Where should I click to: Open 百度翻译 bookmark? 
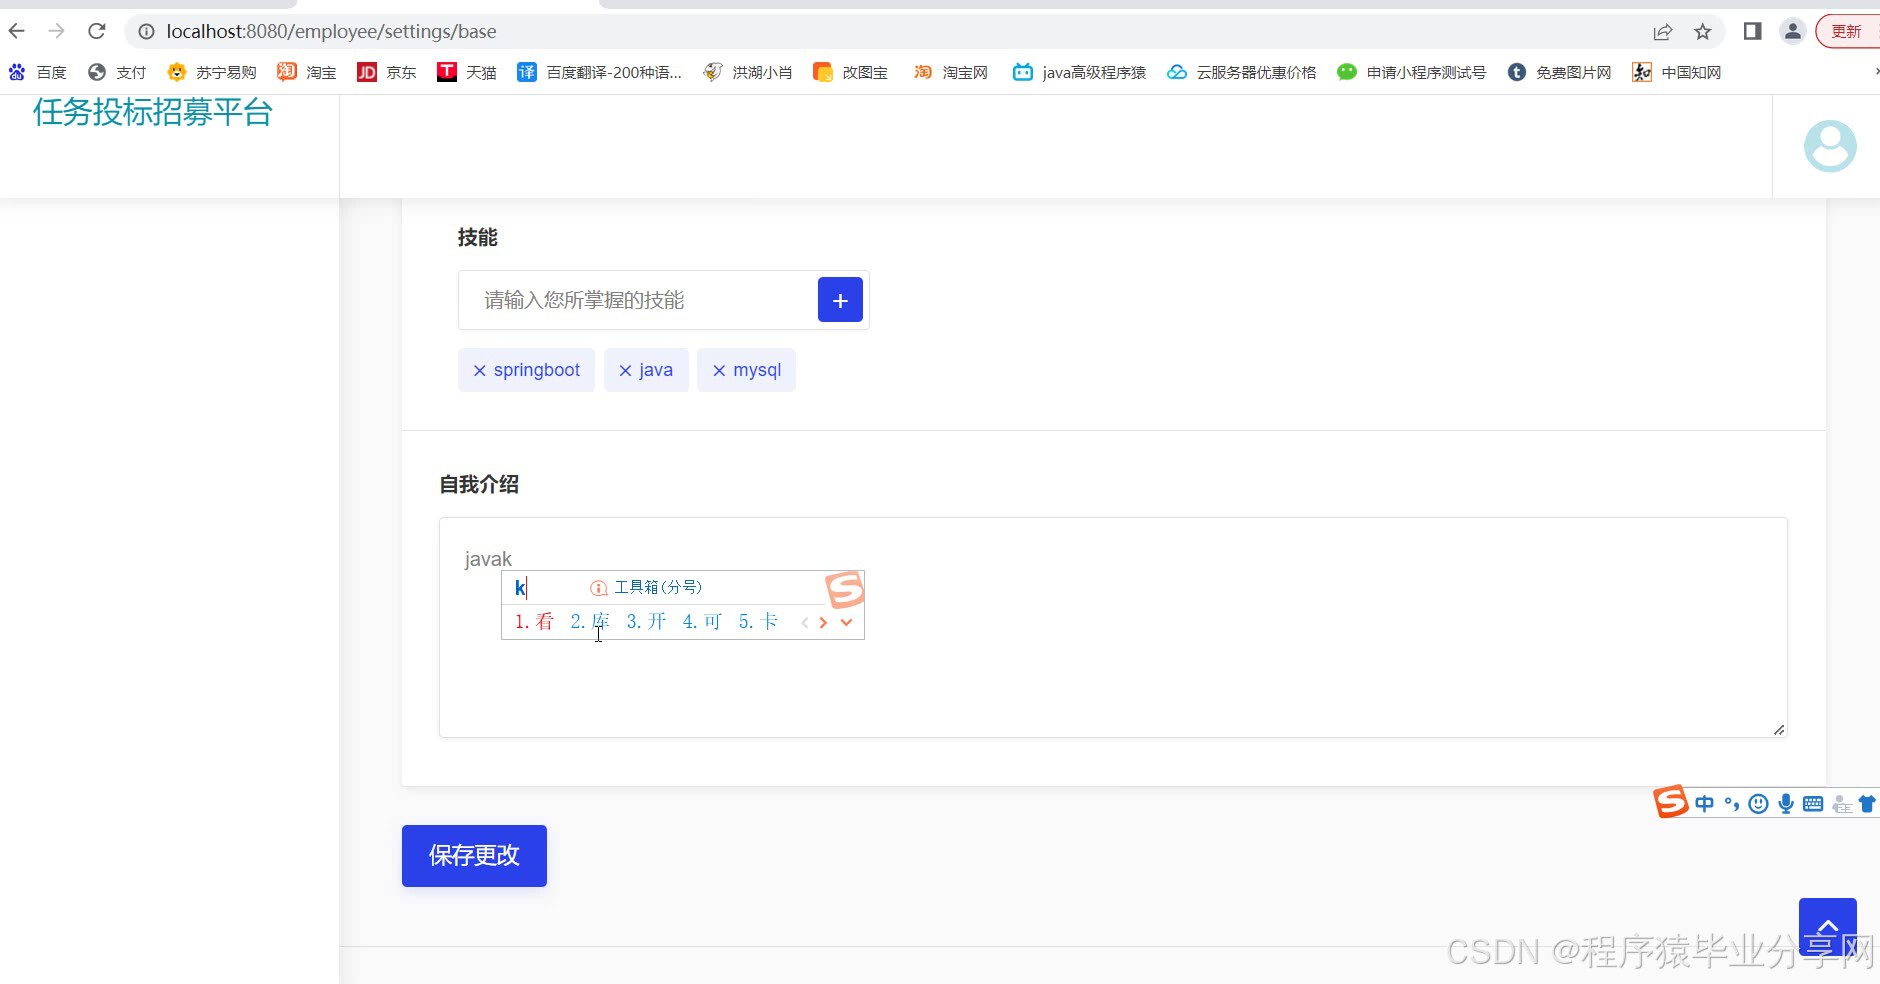click(599, 72)
